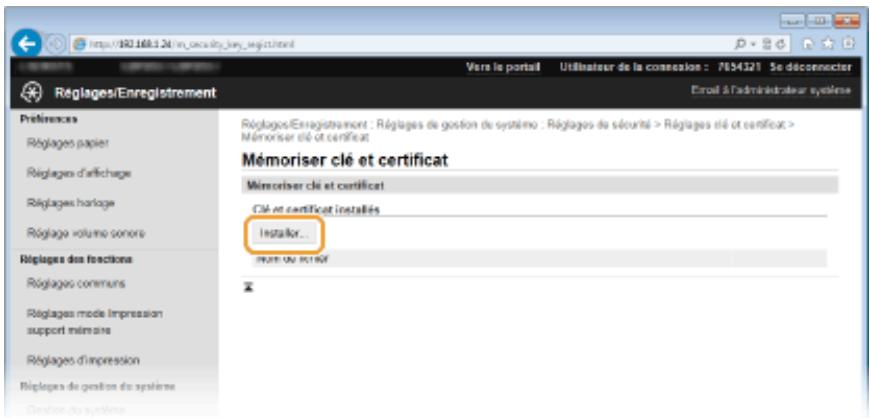Select 'Réglages d'impression' in the sidebar
Image resolution: width=870 pixels, height=418 pixels.
point(83,360)
